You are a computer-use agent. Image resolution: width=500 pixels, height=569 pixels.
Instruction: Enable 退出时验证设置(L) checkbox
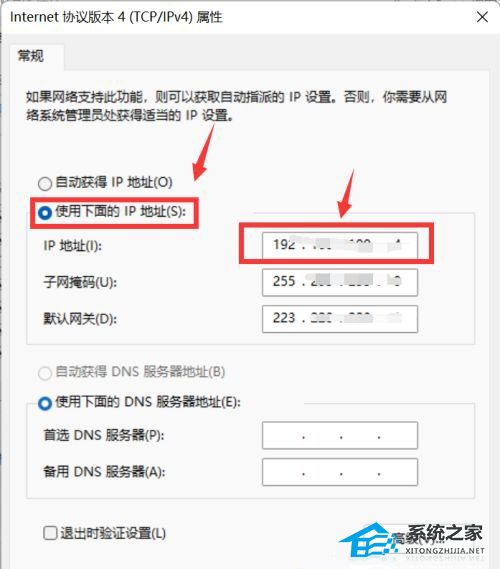(50, 533)
